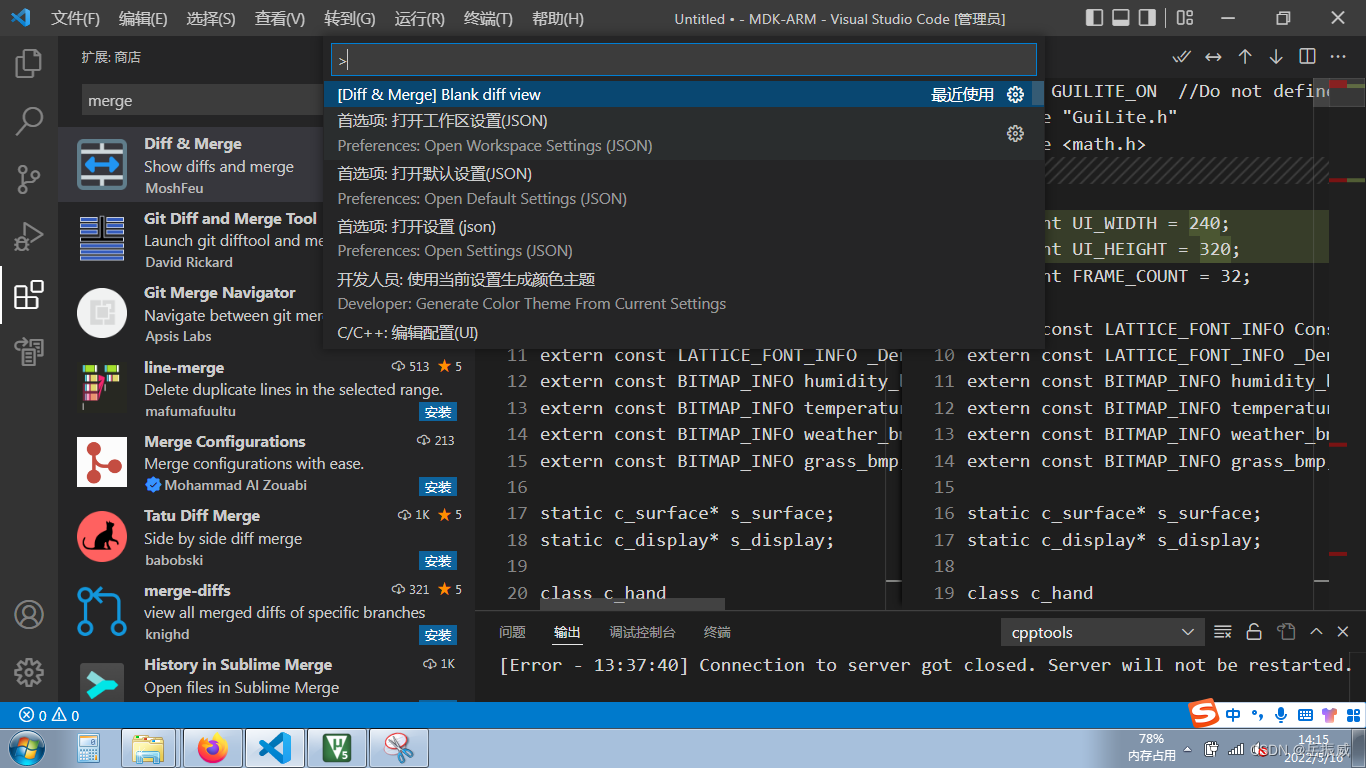Maximize the panel with the chevron
This screenshot has width=1366, height=768.
[x=1316, y=632]
